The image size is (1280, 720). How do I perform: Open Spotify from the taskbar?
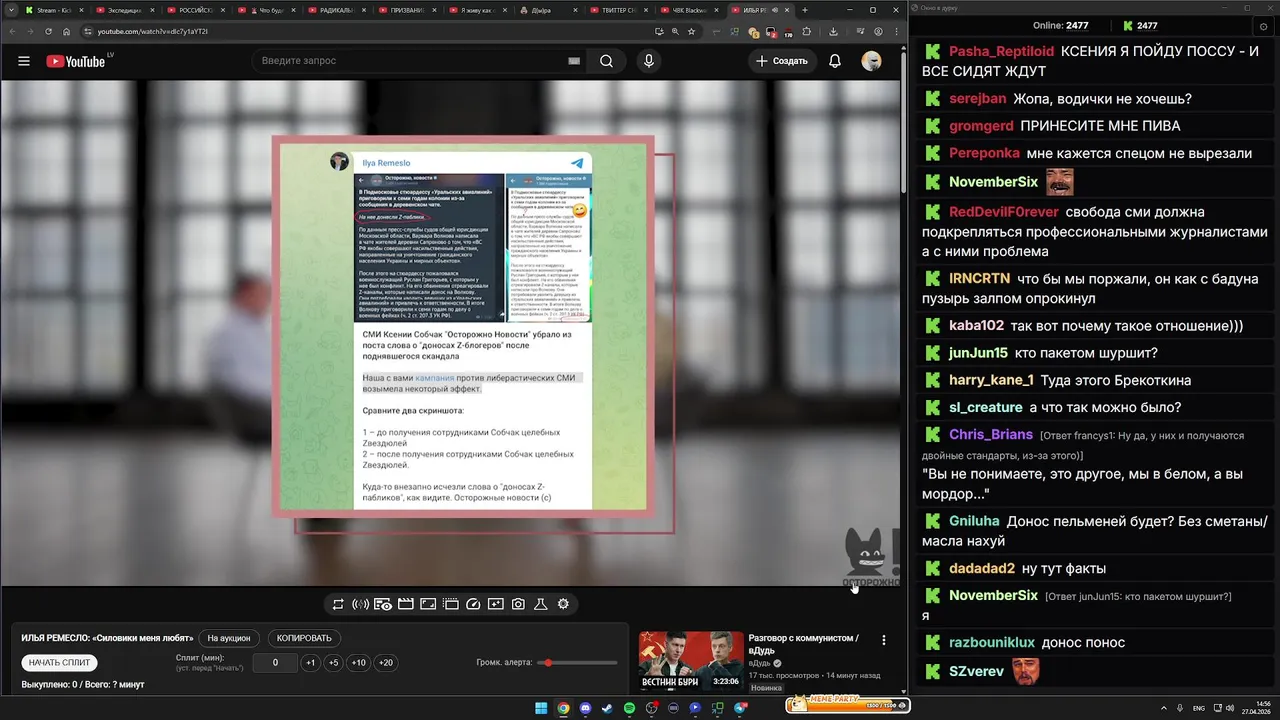630,708
